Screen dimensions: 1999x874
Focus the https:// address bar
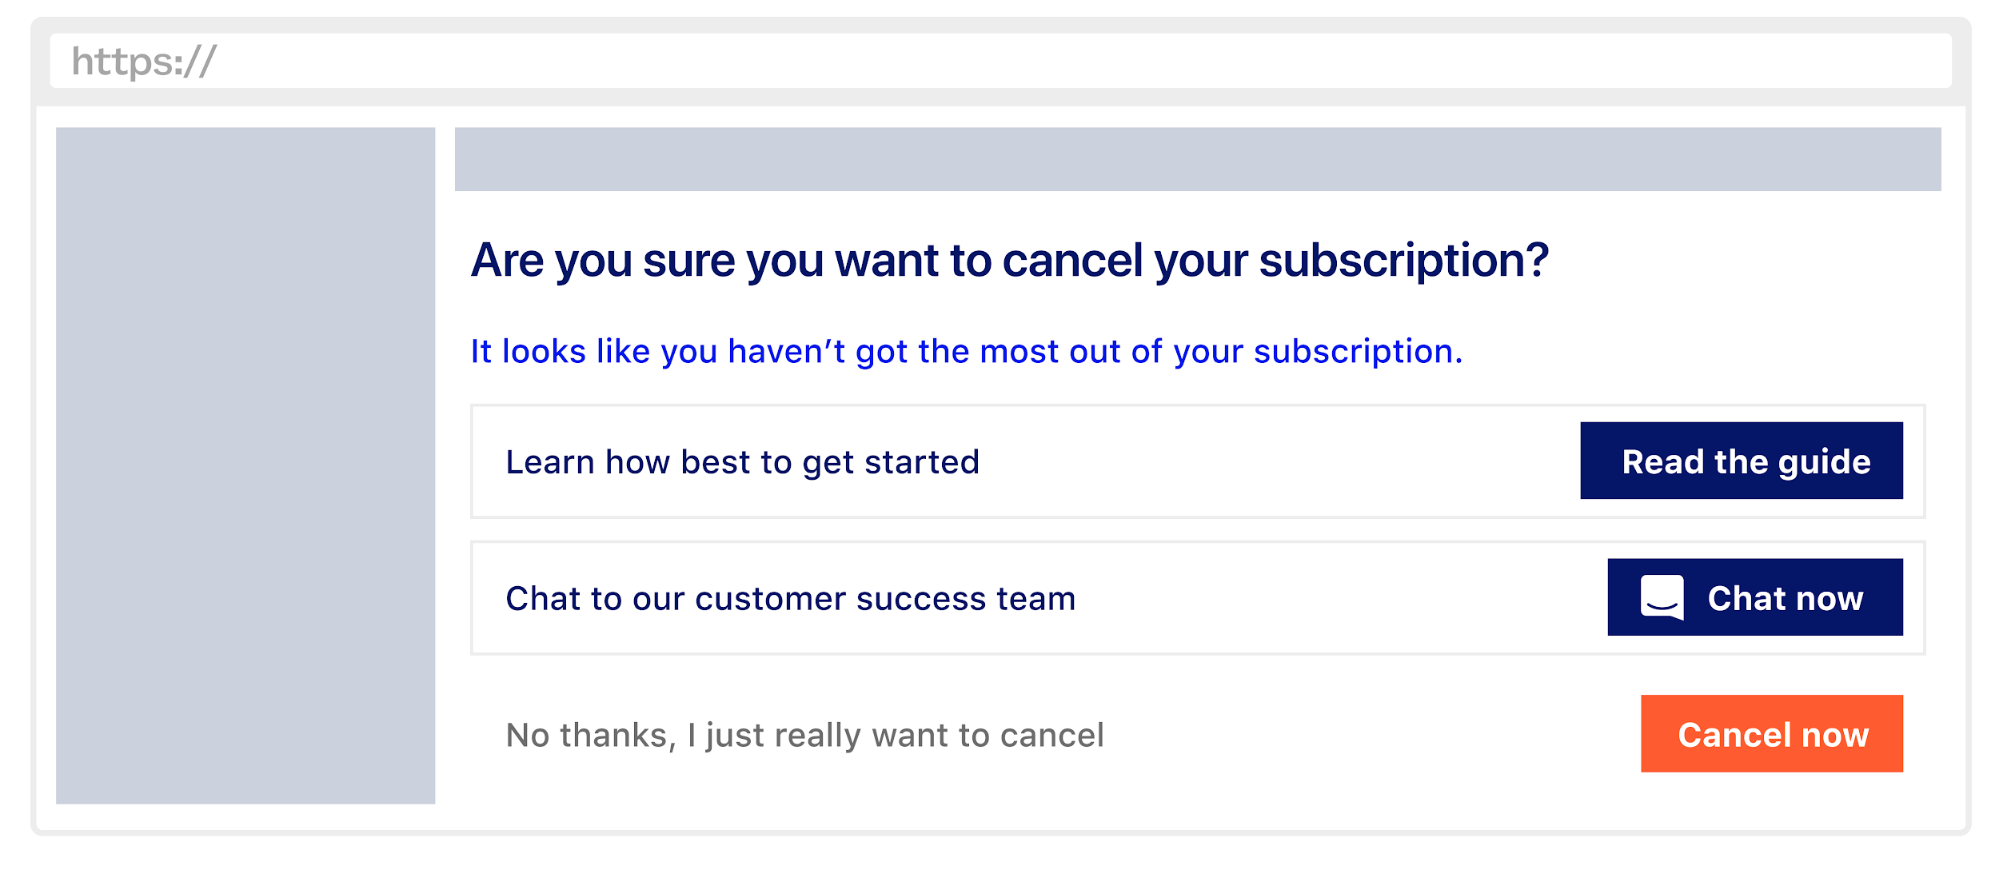pos(1000,61)
